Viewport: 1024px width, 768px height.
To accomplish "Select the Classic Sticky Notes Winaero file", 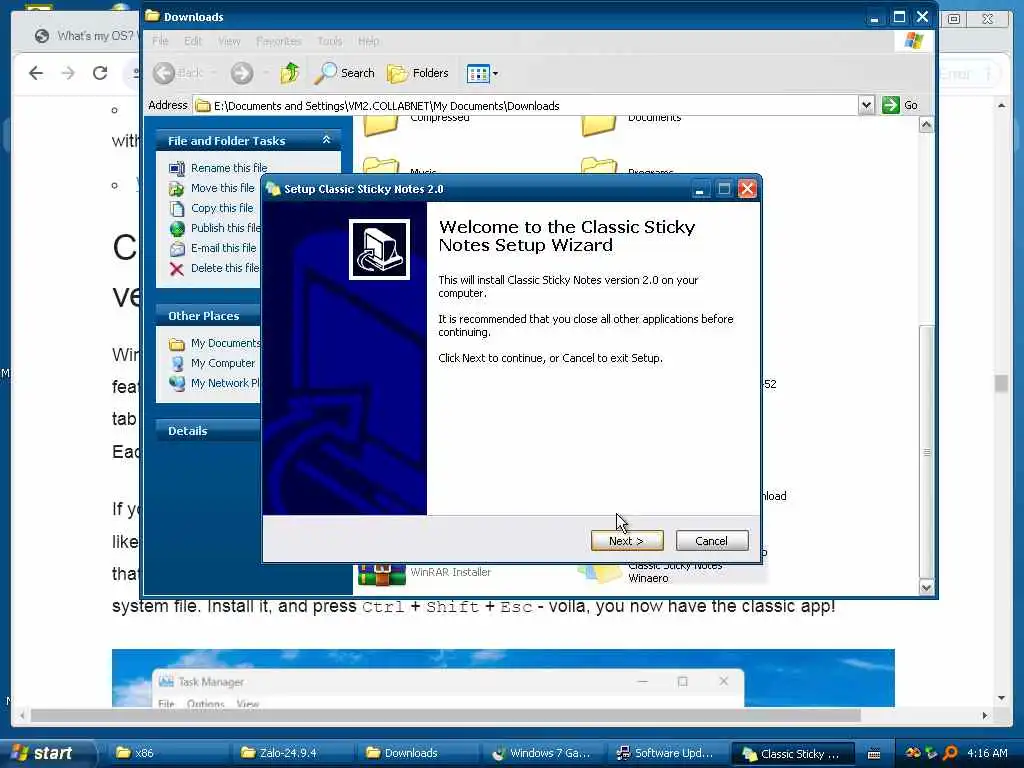I will (x=675, y=572).
